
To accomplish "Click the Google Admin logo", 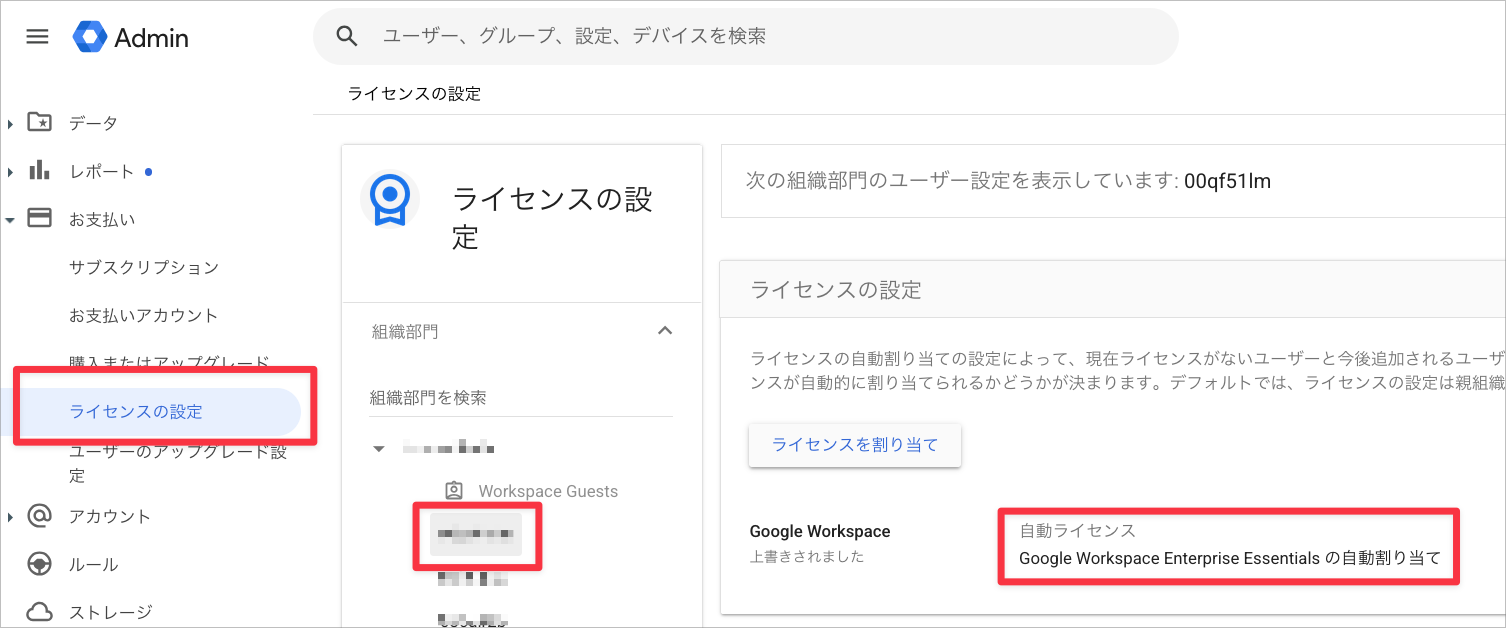I will 131,38.
